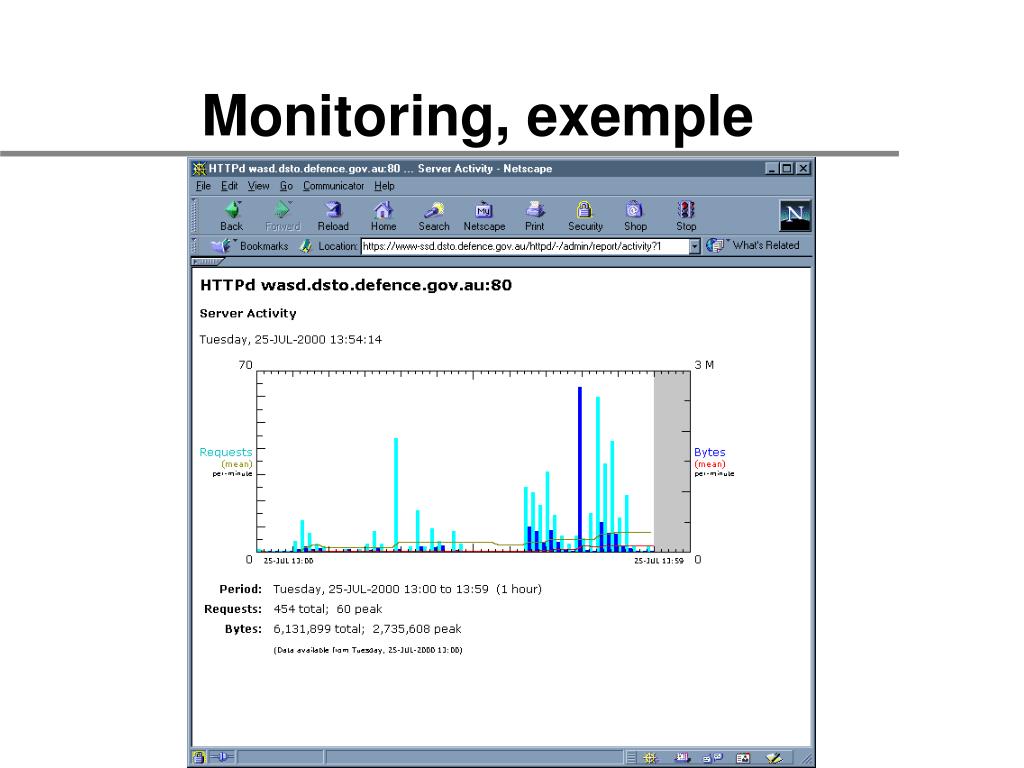The image size is (1024, 768).
Task: Click the '3 M' right axis maximum label
Action: point(704,365)
